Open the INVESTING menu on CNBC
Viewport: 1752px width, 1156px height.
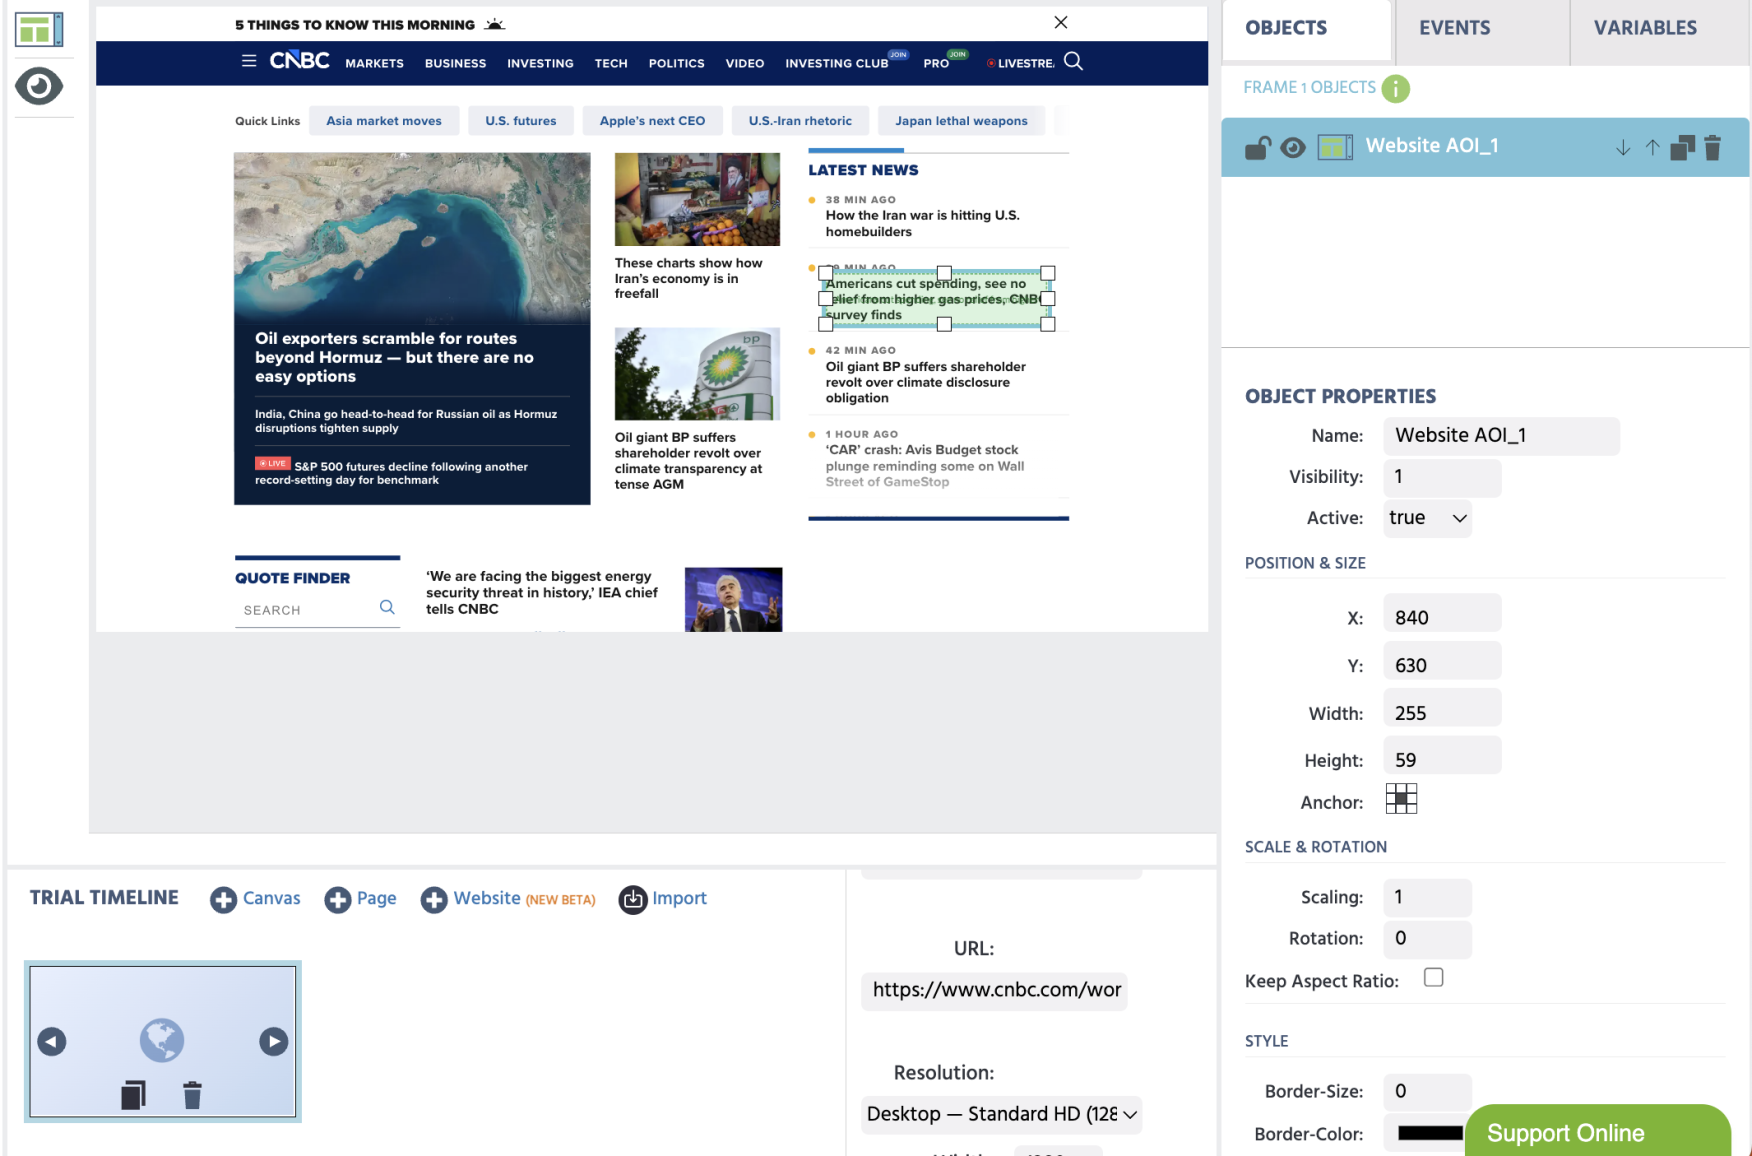540,63
